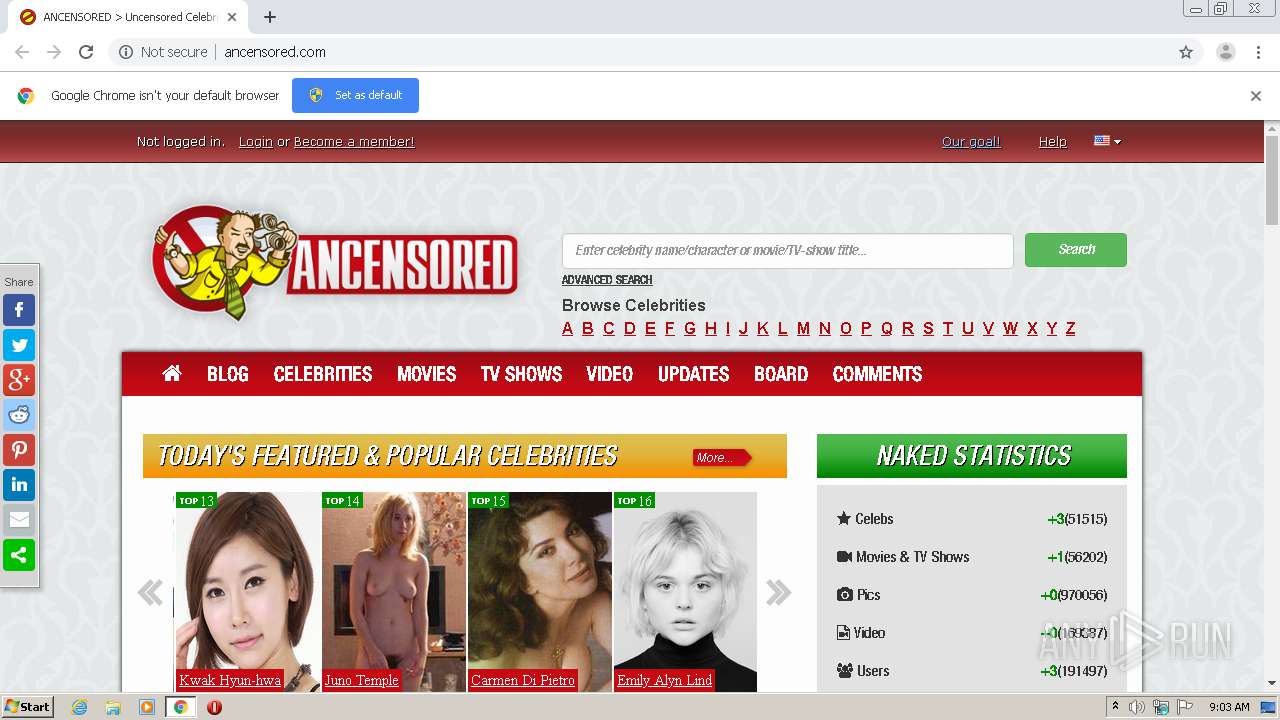Viewport: 1280px width, 720px height.
Task: Go to home via house icon
Action: point(172,373)
